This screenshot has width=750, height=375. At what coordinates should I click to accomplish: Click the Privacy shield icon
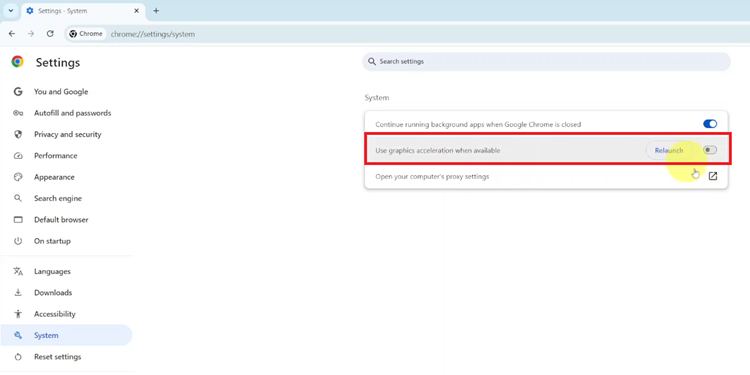tap(18, 134)
